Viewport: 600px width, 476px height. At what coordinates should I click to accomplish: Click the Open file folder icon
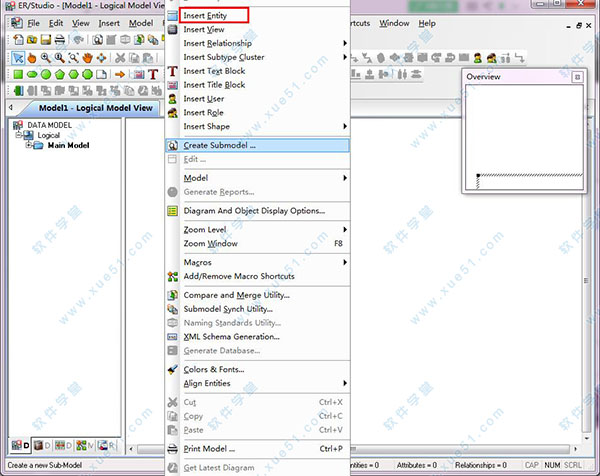pyautogui.click(x=32, y=40)
